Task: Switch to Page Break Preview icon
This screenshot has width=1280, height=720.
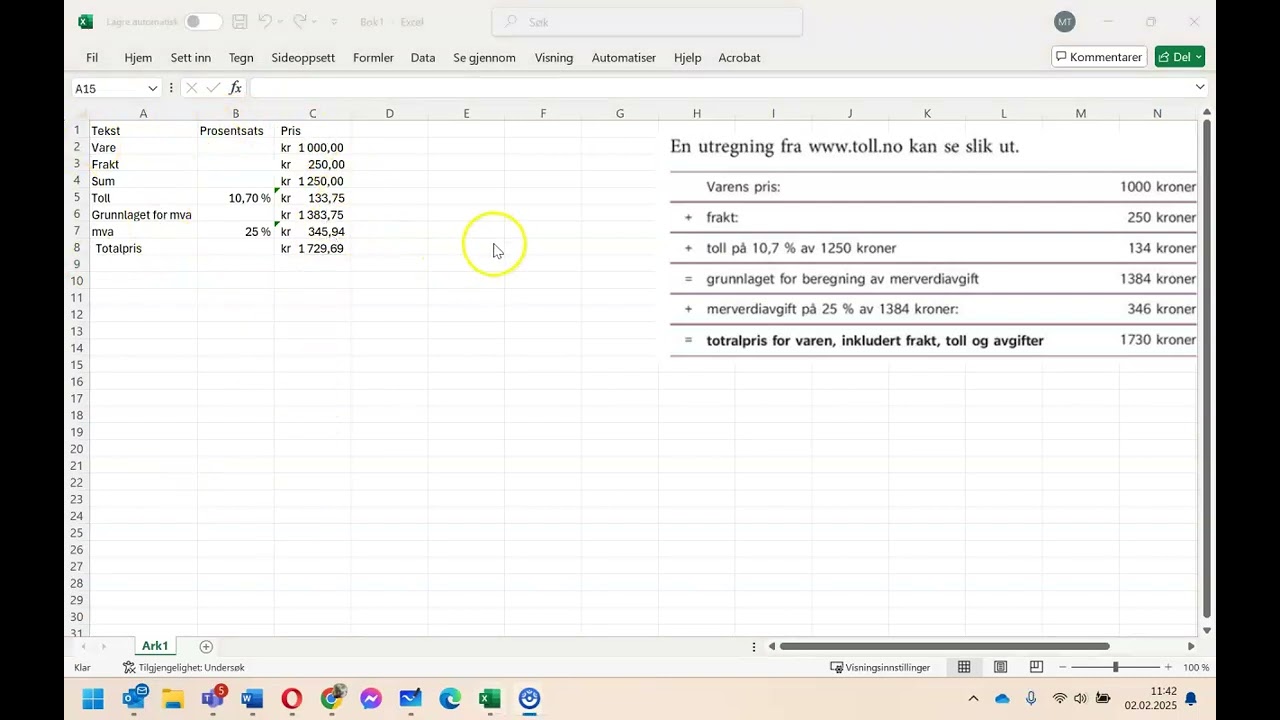Action: pyautogui.click(x=1036, y=667)
